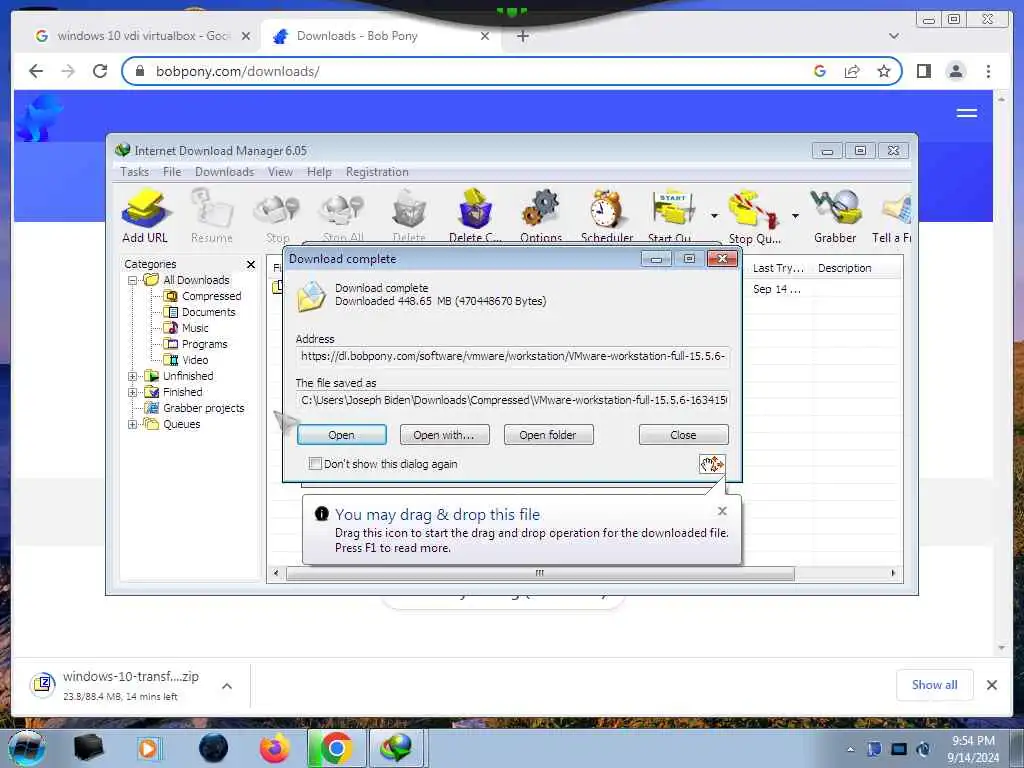Image resolution: width=1024 pixels, height=768 pixels.
Task: Bookmark this page with star icon
Action: pyautogui.click(x=884, y=71)
